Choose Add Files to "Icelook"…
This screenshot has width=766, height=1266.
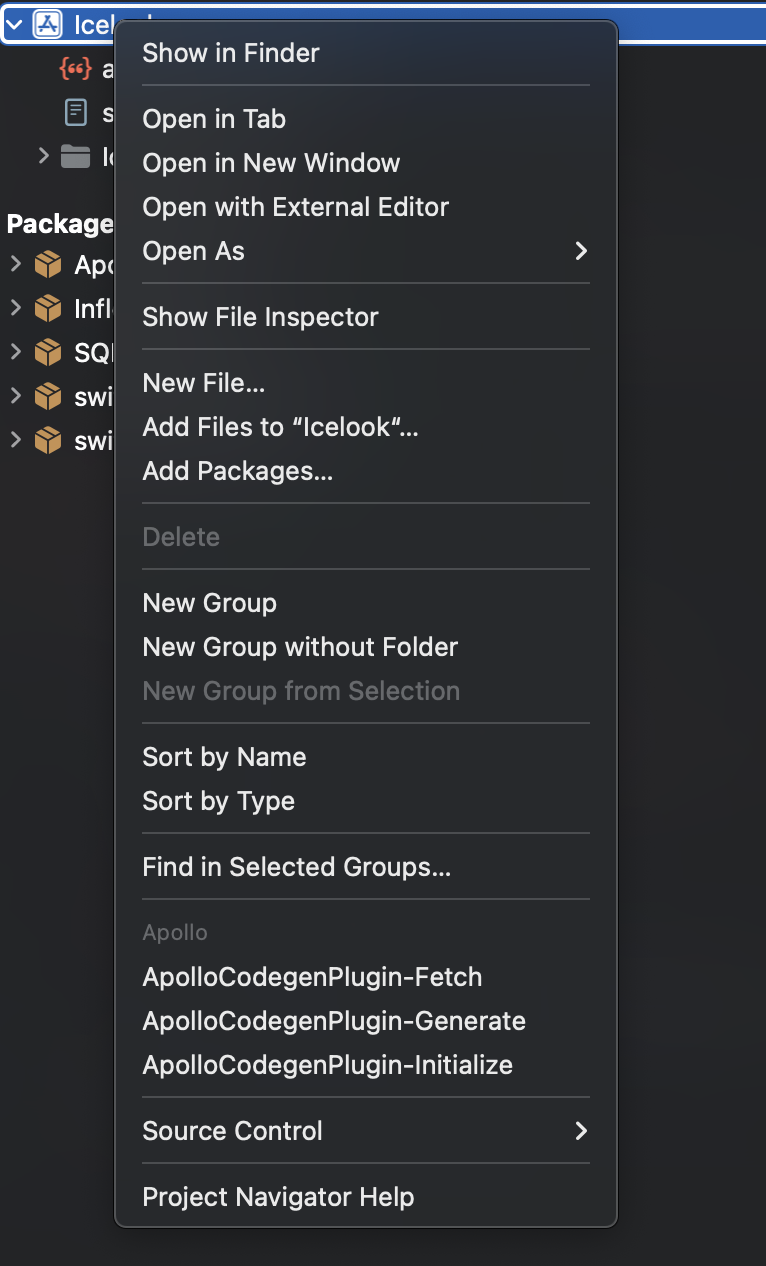click(x=366, y=427)
